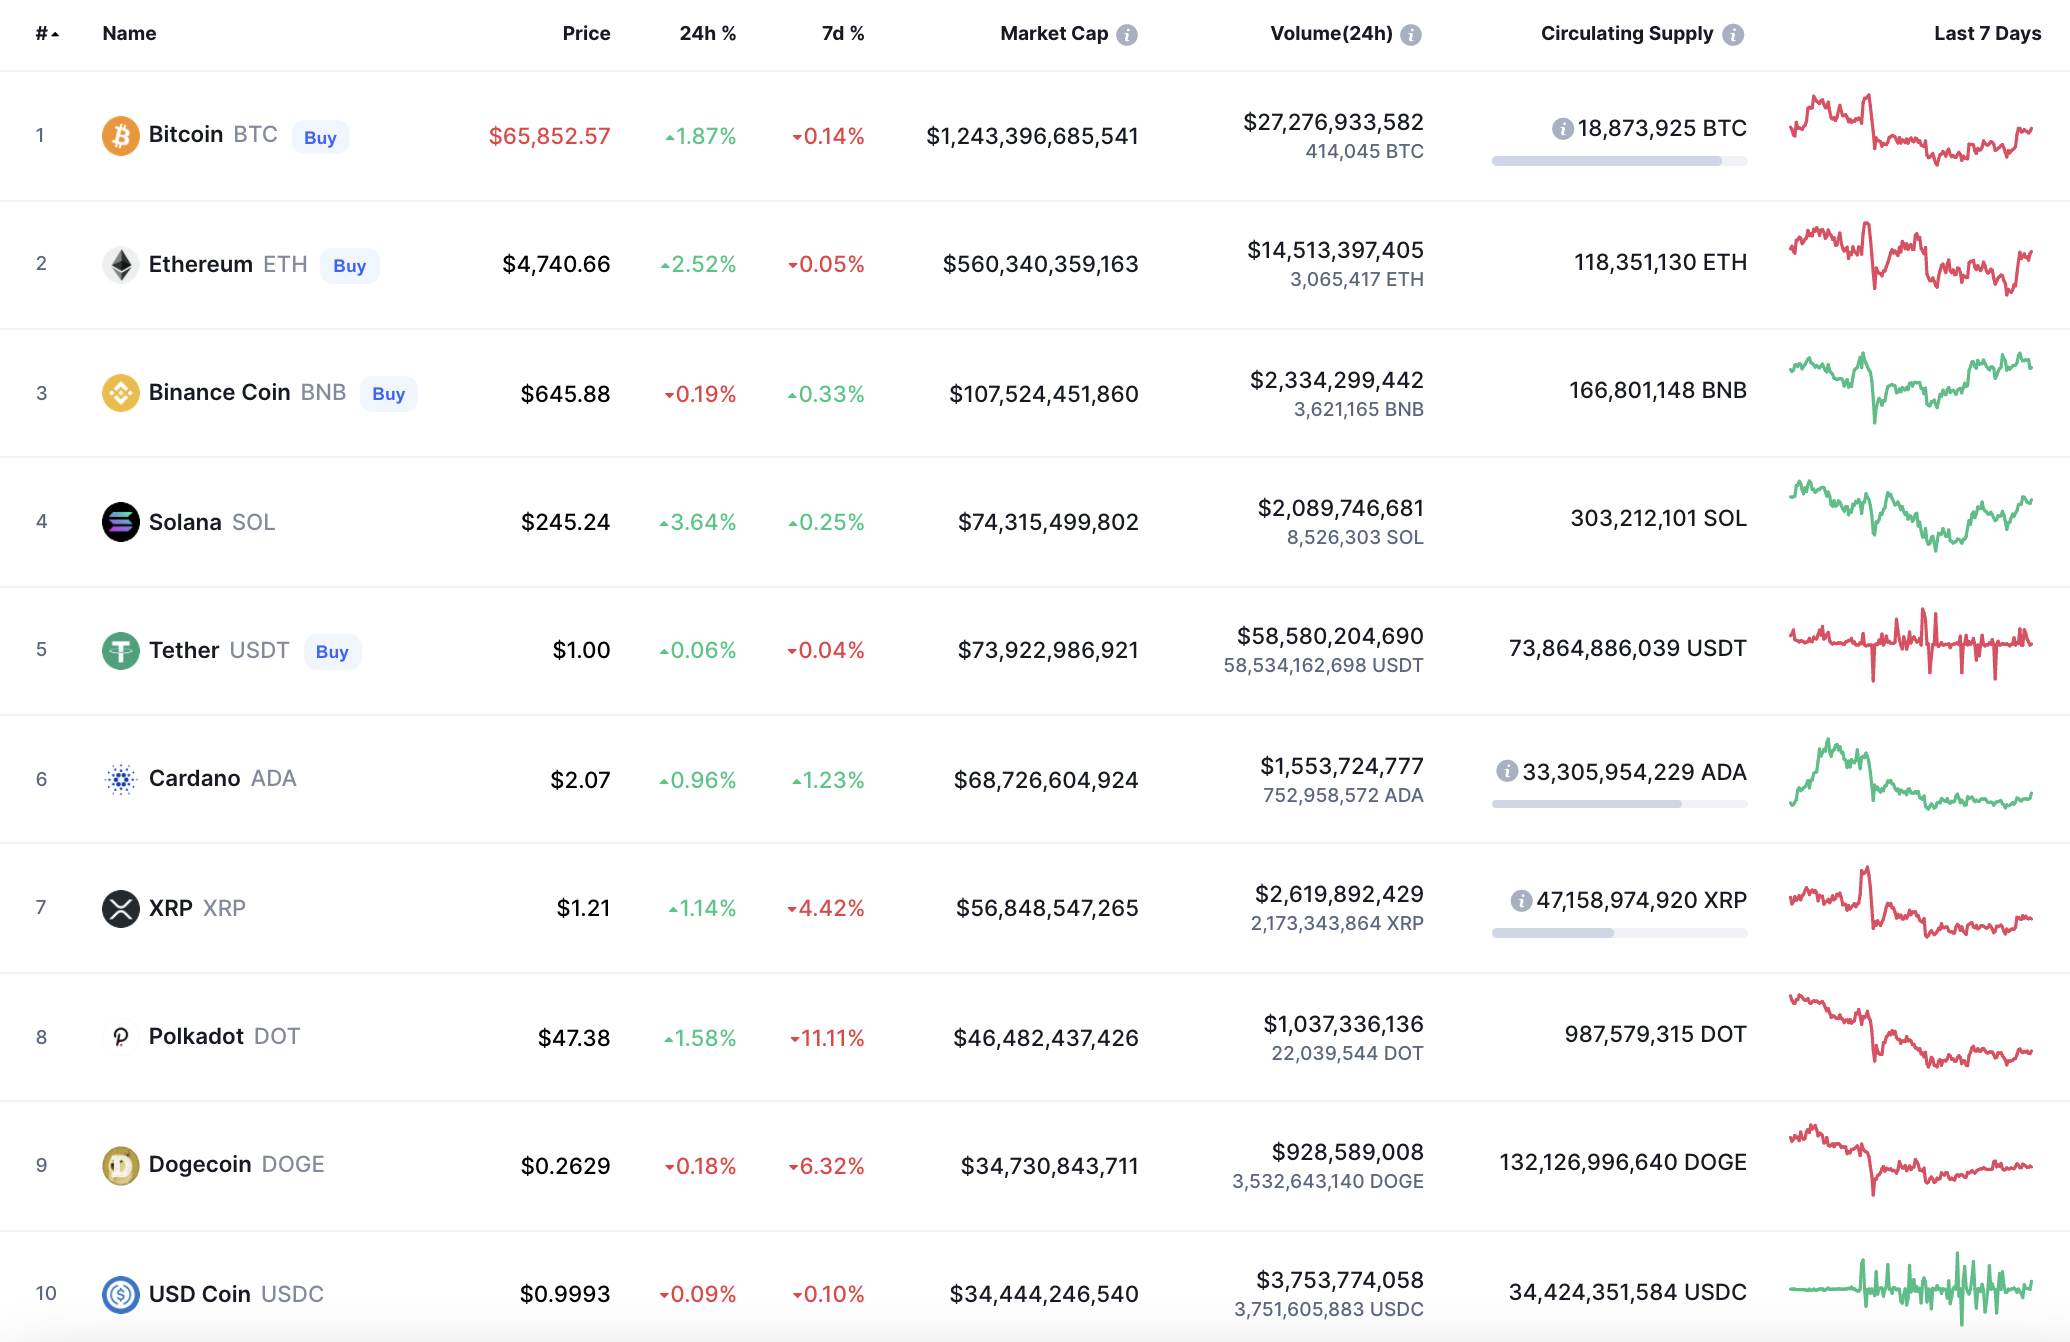The height and width of the screenshot is (1342, 2070).
Task: Click Buy next to Ethereum
Action: pyautogui.click(x=349, y=265)
